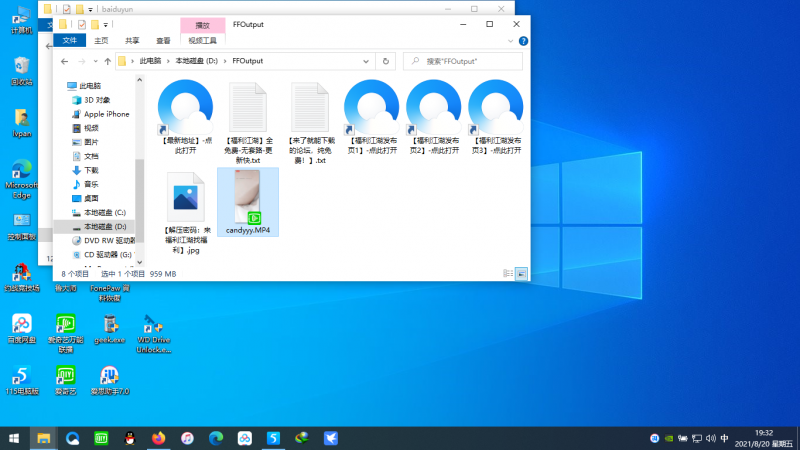The width and height of the screenshot is (800, 450).
Task: Select the candyyy.MP4 video thumbnail
Action: tap(247, 197)
